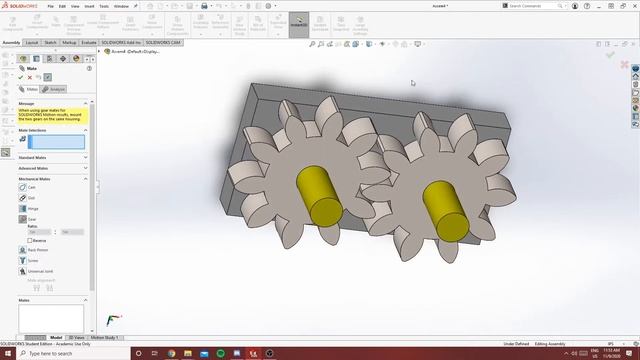Collapse the Mates list section
Image resolution: width=640 pixels, height=360 pixels.
(x=86, y=300)
